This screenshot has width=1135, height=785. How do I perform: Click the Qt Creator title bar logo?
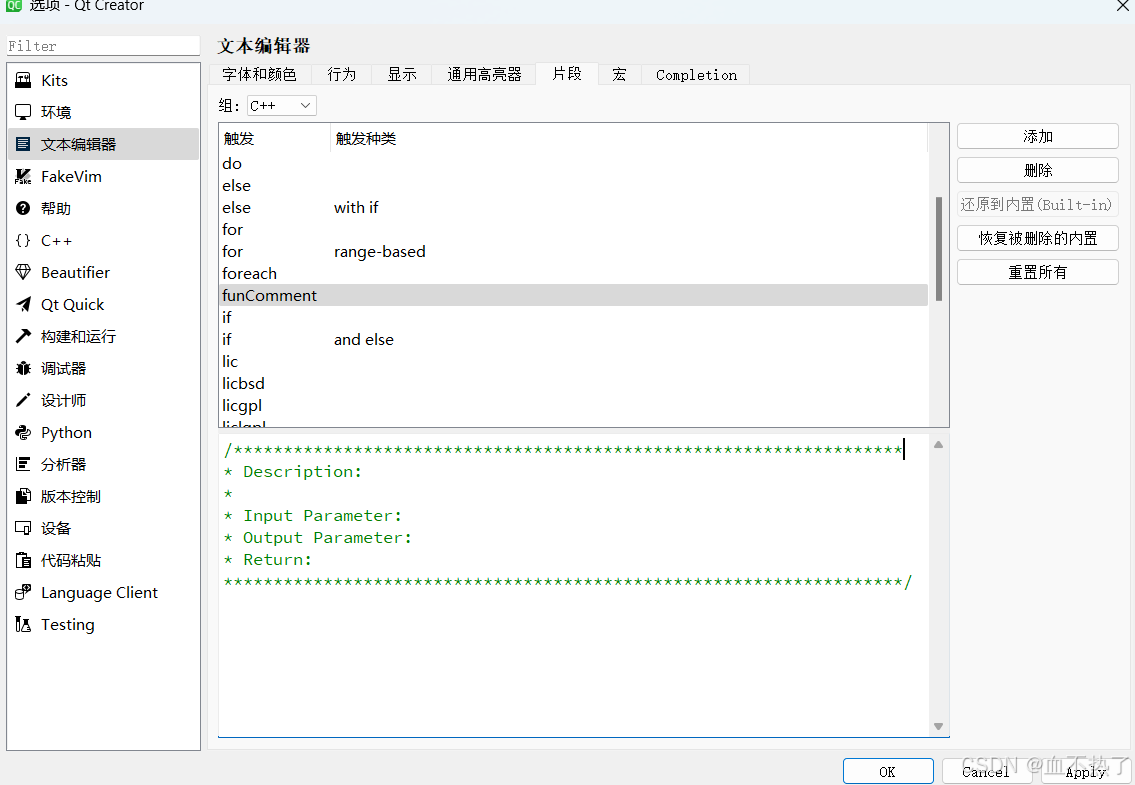point(13,4)
